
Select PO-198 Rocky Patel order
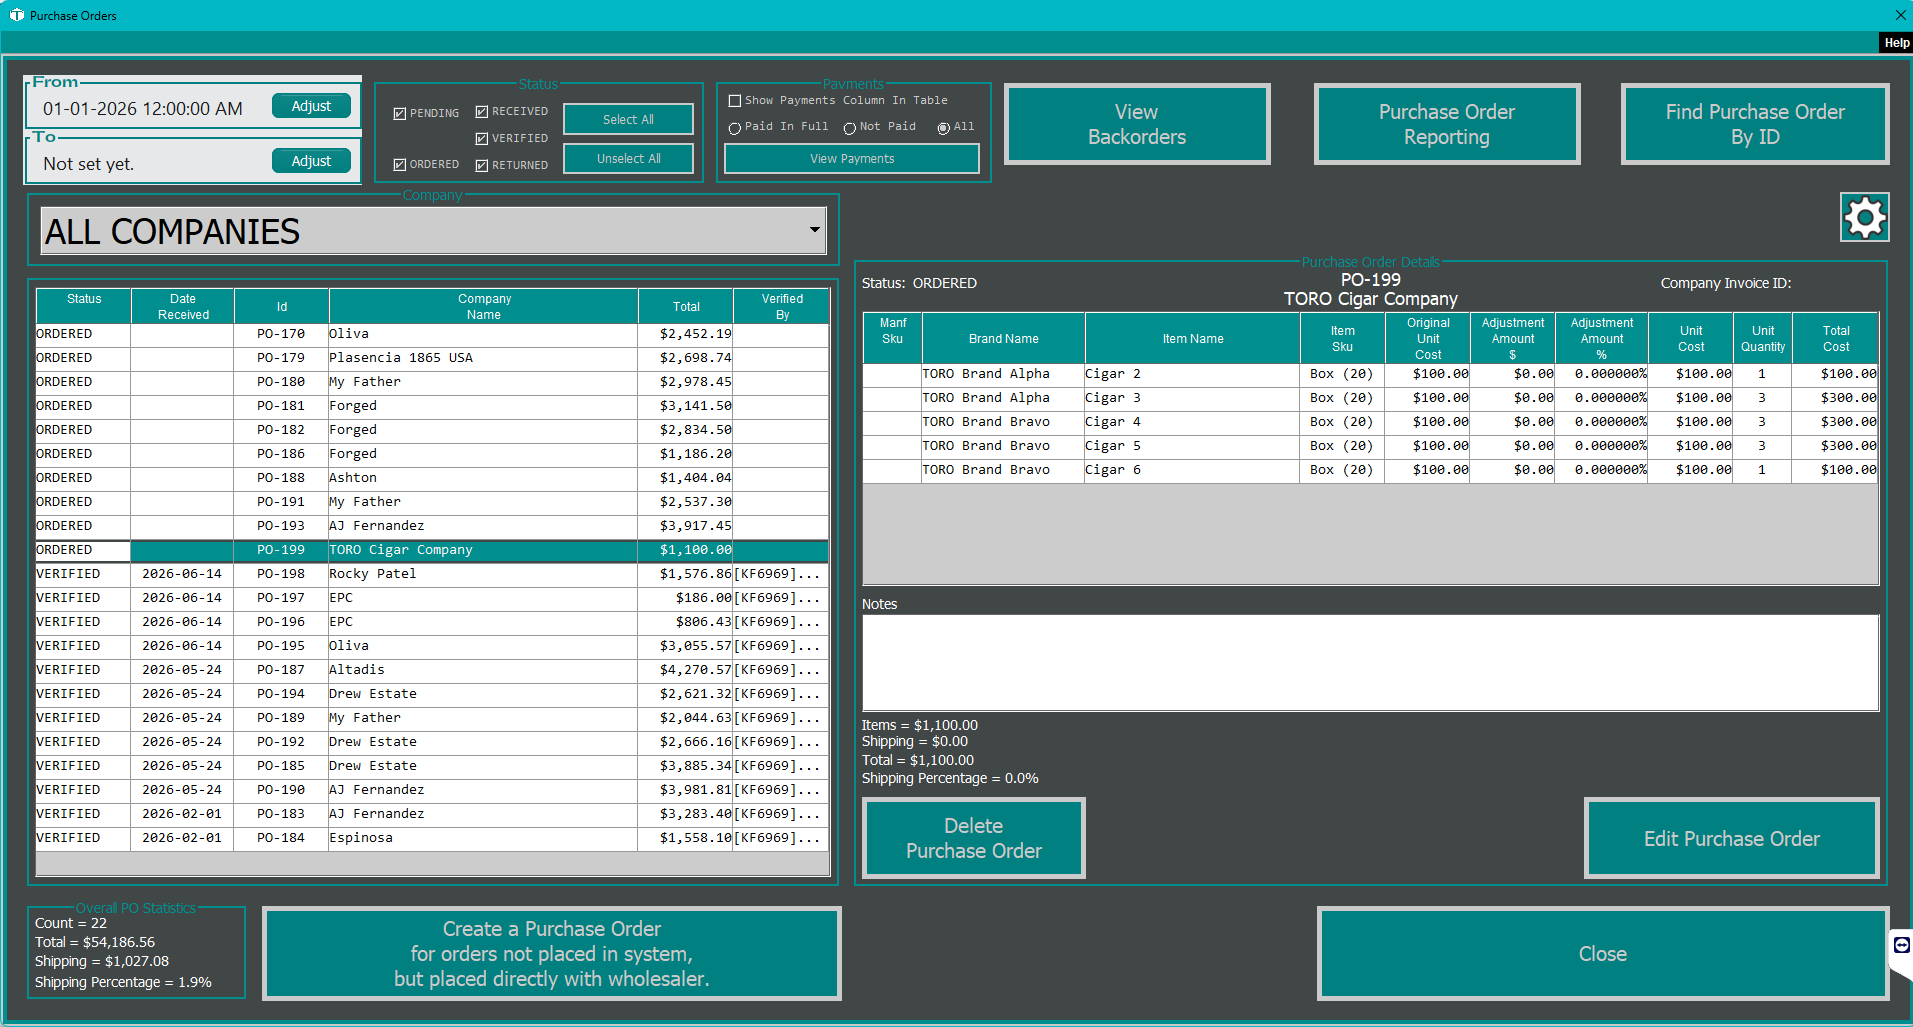coord(432,574)
